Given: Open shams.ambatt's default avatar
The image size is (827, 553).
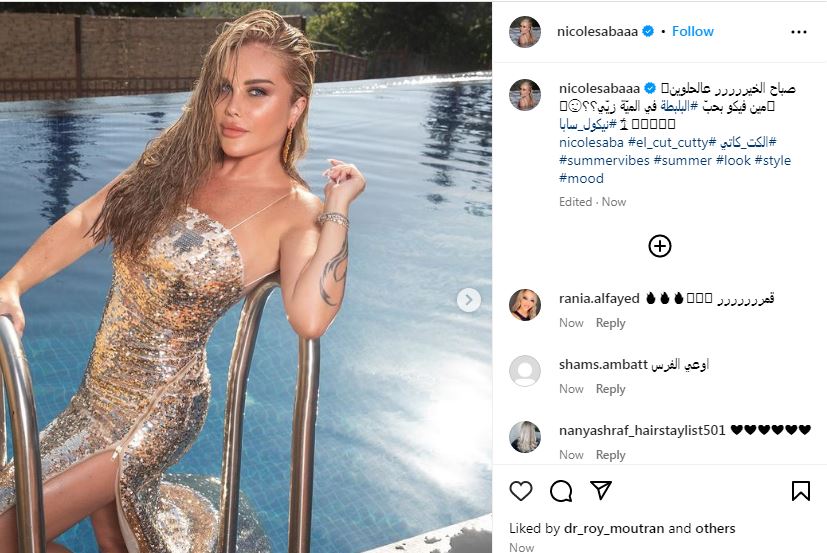Looking at the screenshot, I should point(525,371).
